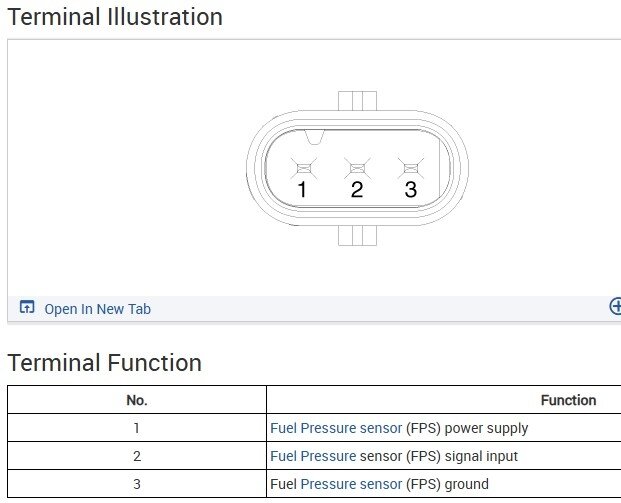Viewport: 621px width, 503px height.
Task: Click the Terminal Illustration heading
Action: coord(115,17)
